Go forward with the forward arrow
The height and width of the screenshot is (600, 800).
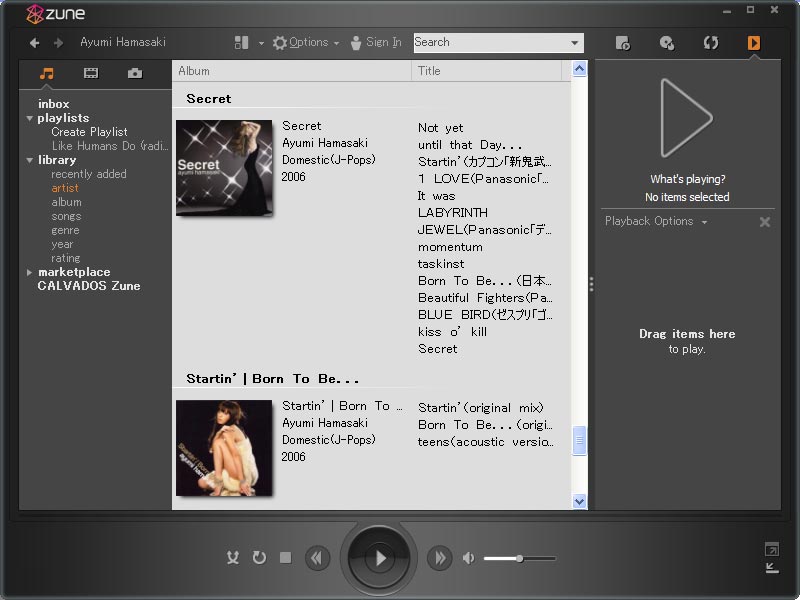(58, 43)
